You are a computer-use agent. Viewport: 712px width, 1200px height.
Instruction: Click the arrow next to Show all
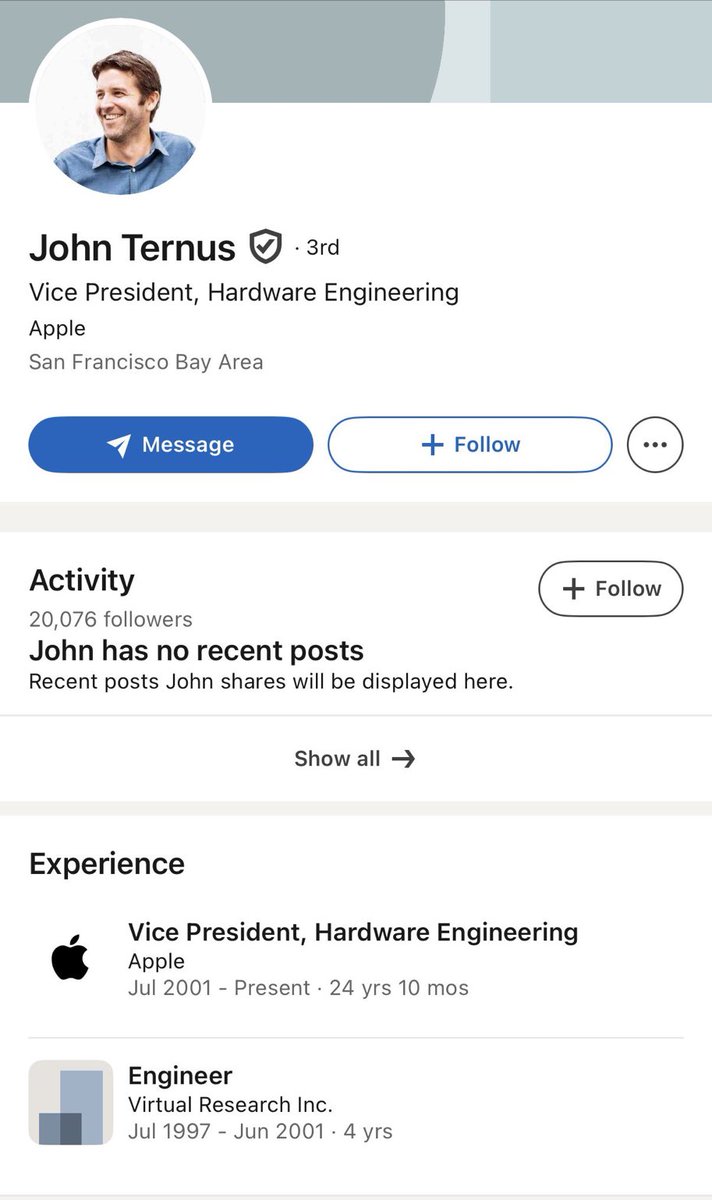tap(403, 759)
